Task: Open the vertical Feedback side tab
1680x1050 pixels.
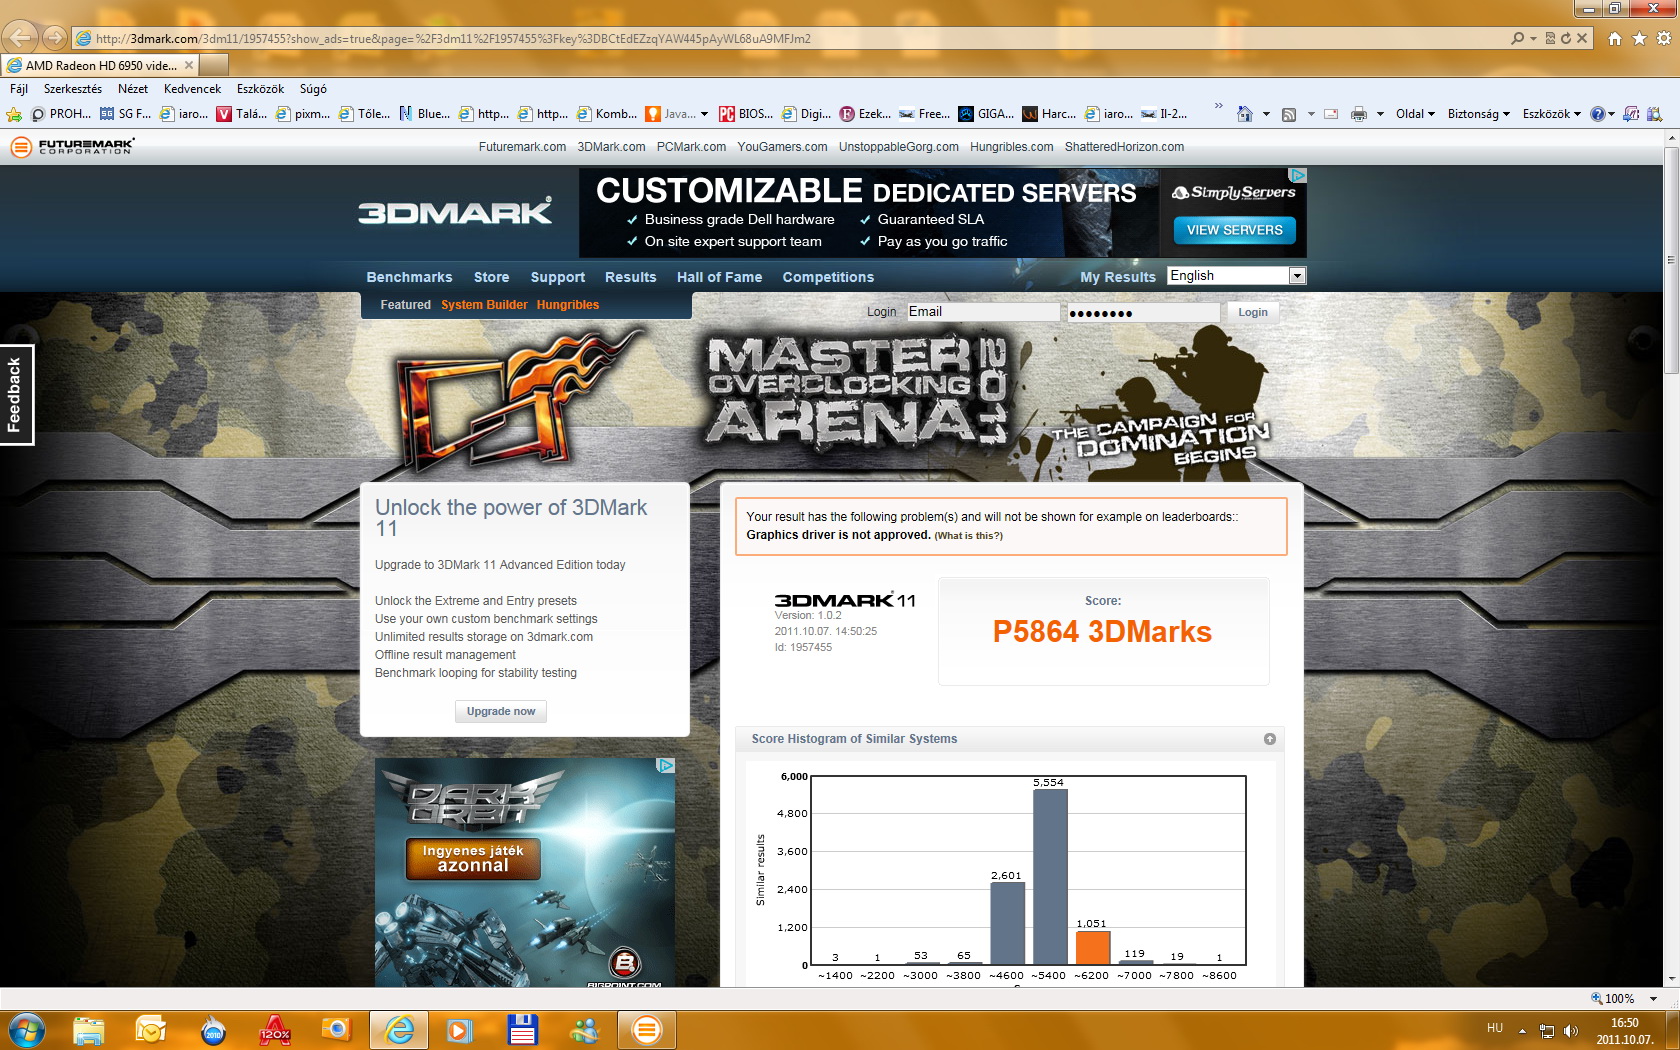Action: point(16,395)
